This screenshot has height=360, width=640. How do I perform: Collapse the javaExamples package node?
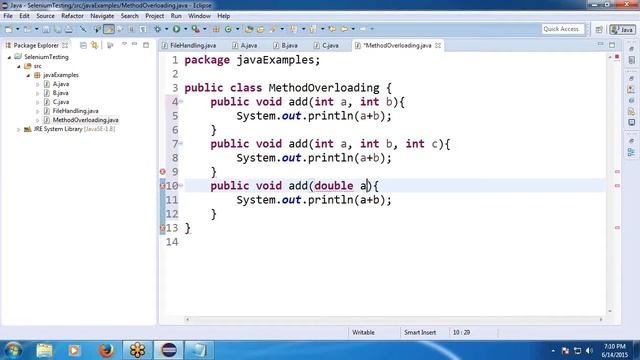28,75
